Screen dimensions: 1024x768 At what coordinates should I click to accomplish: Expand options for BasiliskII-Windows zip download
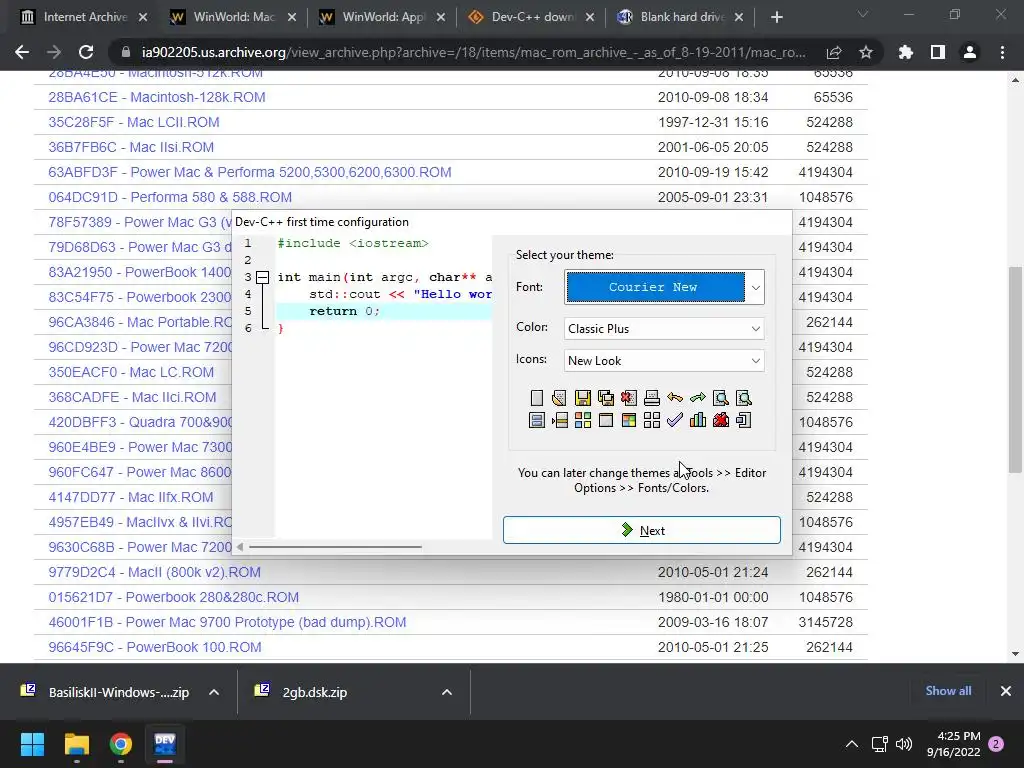(214, 692)
